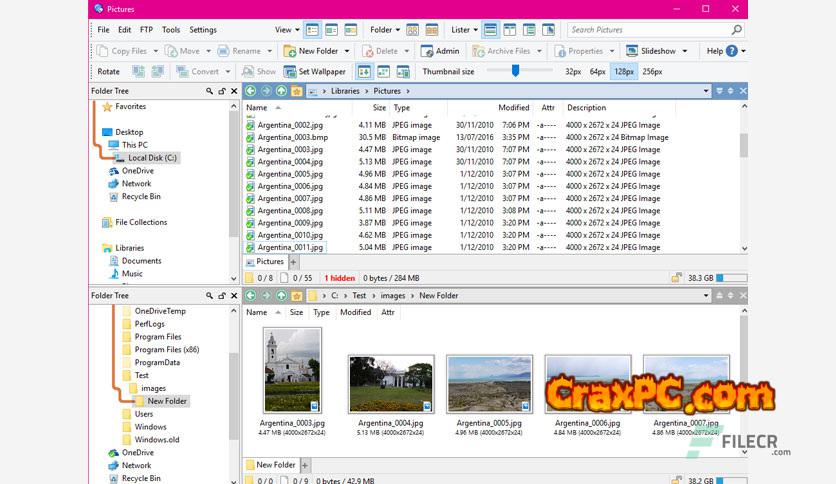Click the green Up arrow in the upper pane
Viewport: 836px width, 484px height.
tap(282, 91)
